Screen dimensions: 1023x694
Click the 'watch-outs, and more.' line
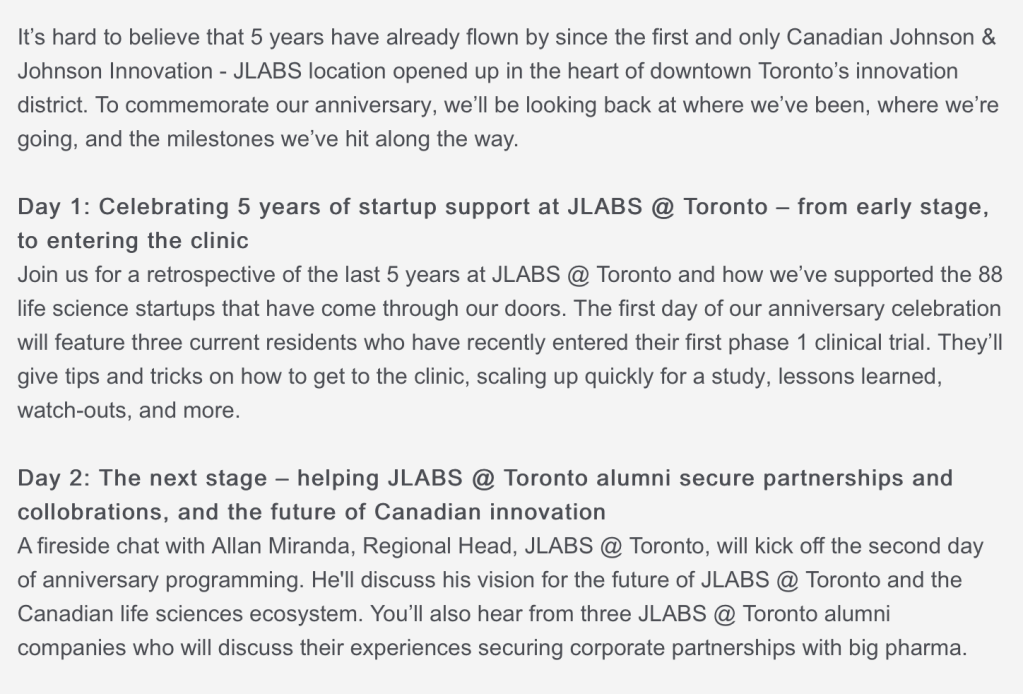tap(129, 410)
